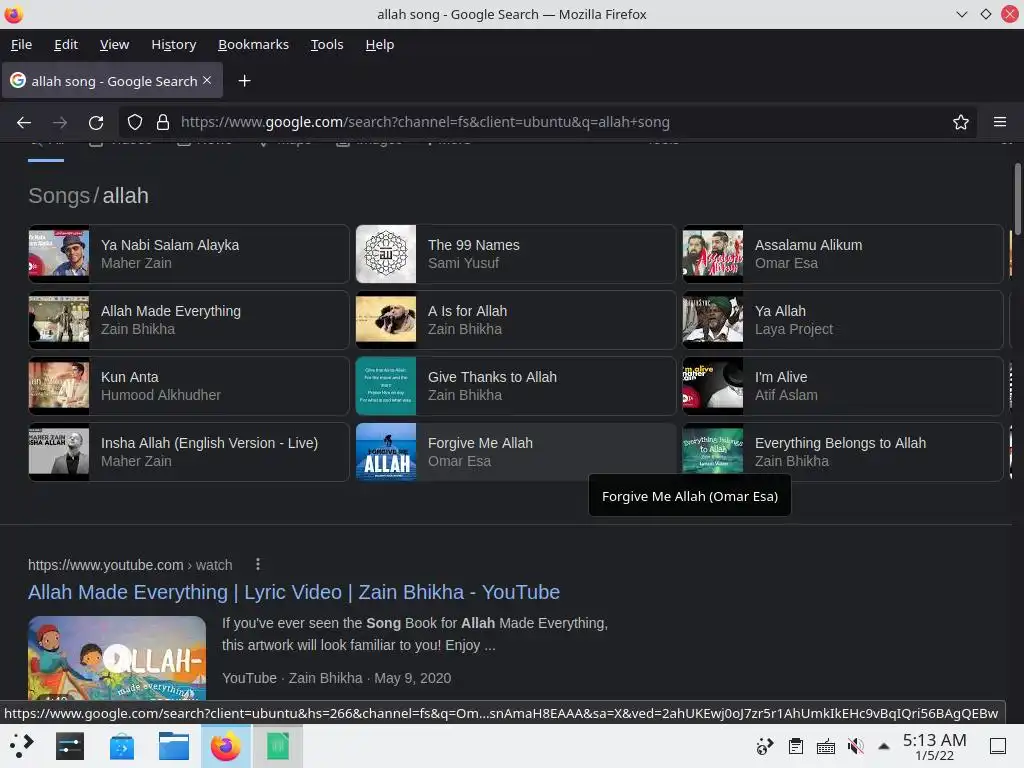Switch to Firefox in taskbar
The image size is (1024, 768).
pyautogui.click(x=225, y=746)
